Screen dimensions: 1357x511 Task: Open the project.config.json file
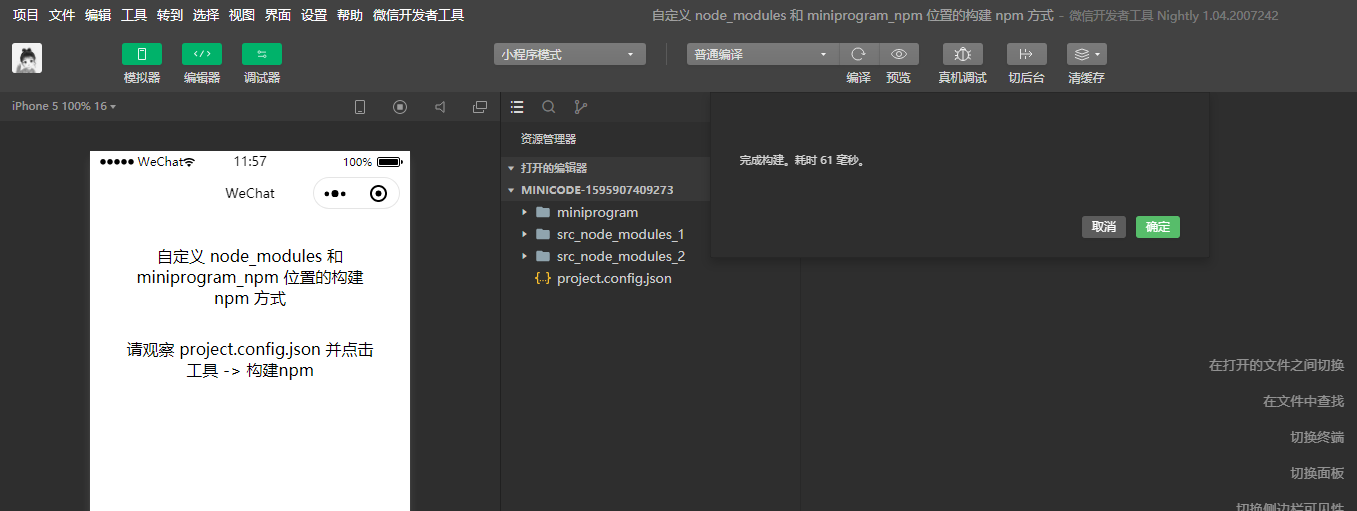[605, 278]
